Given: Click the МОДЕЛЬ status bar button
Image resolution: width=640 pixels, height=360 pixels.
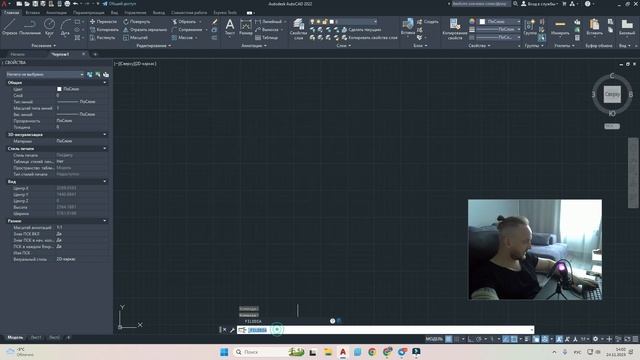Looking at the screenshot, I should [434, 339].
